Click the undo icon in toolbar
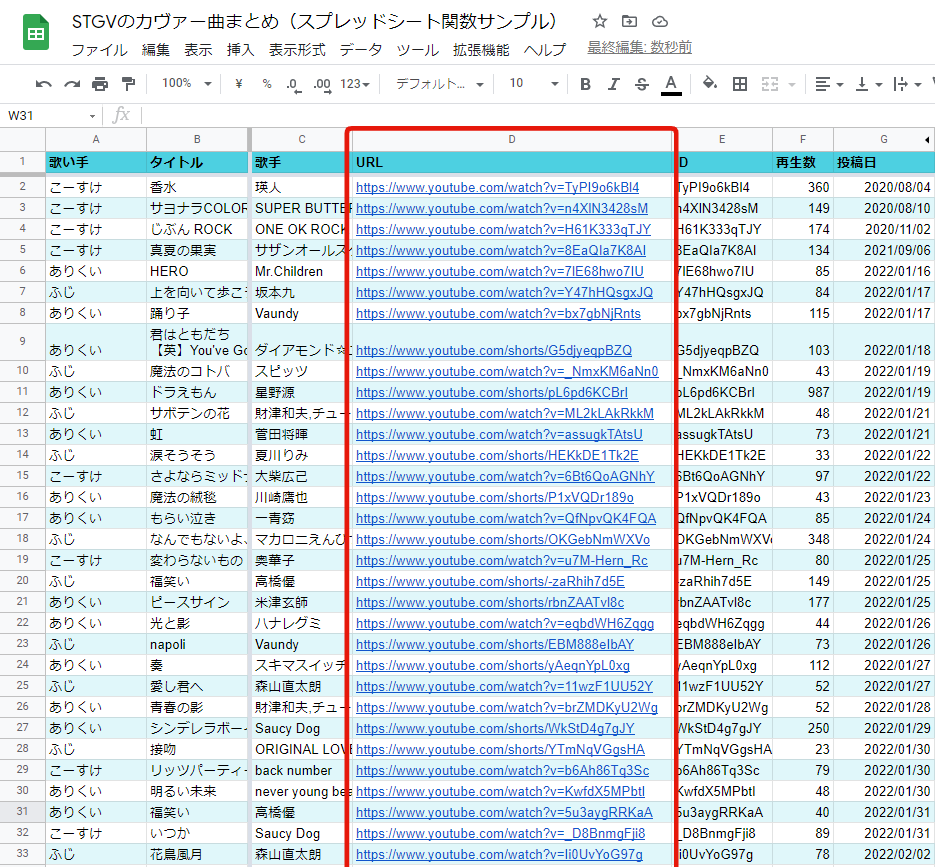This screenshot has width=935, height=867. coord(43,84)
